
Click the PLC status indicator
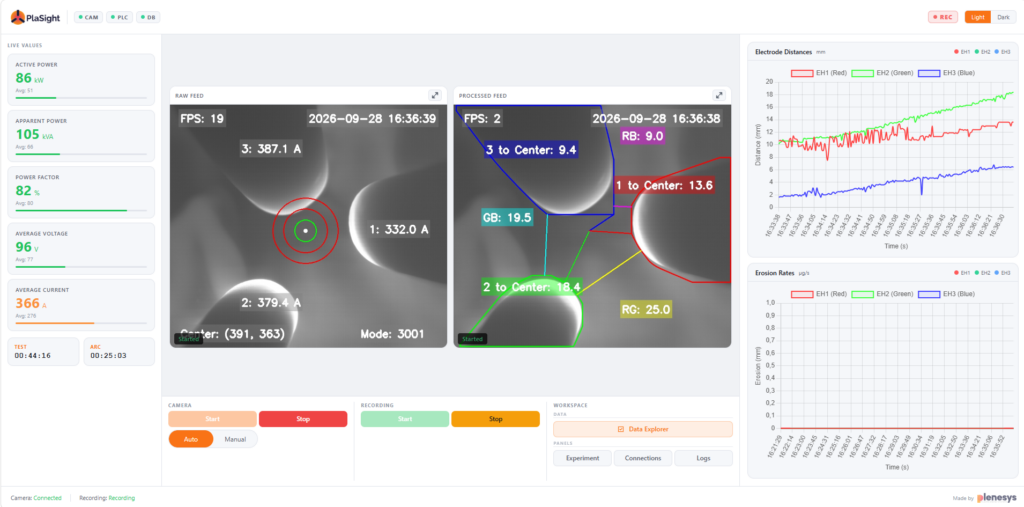119,18
